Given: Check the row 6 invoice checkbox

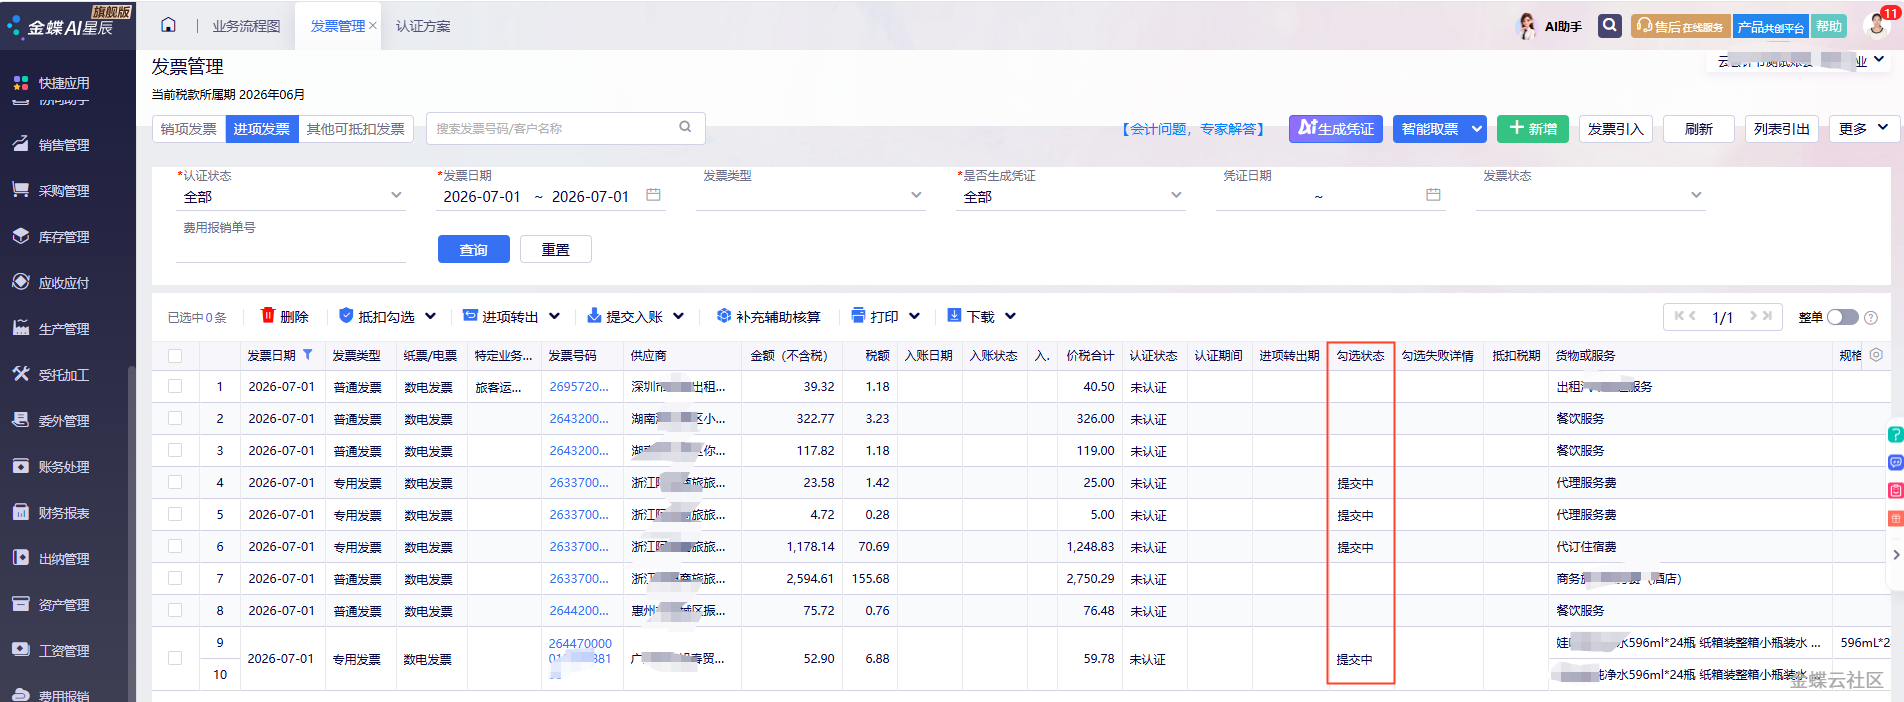Looking at the screenshot, I should [175, 546].
